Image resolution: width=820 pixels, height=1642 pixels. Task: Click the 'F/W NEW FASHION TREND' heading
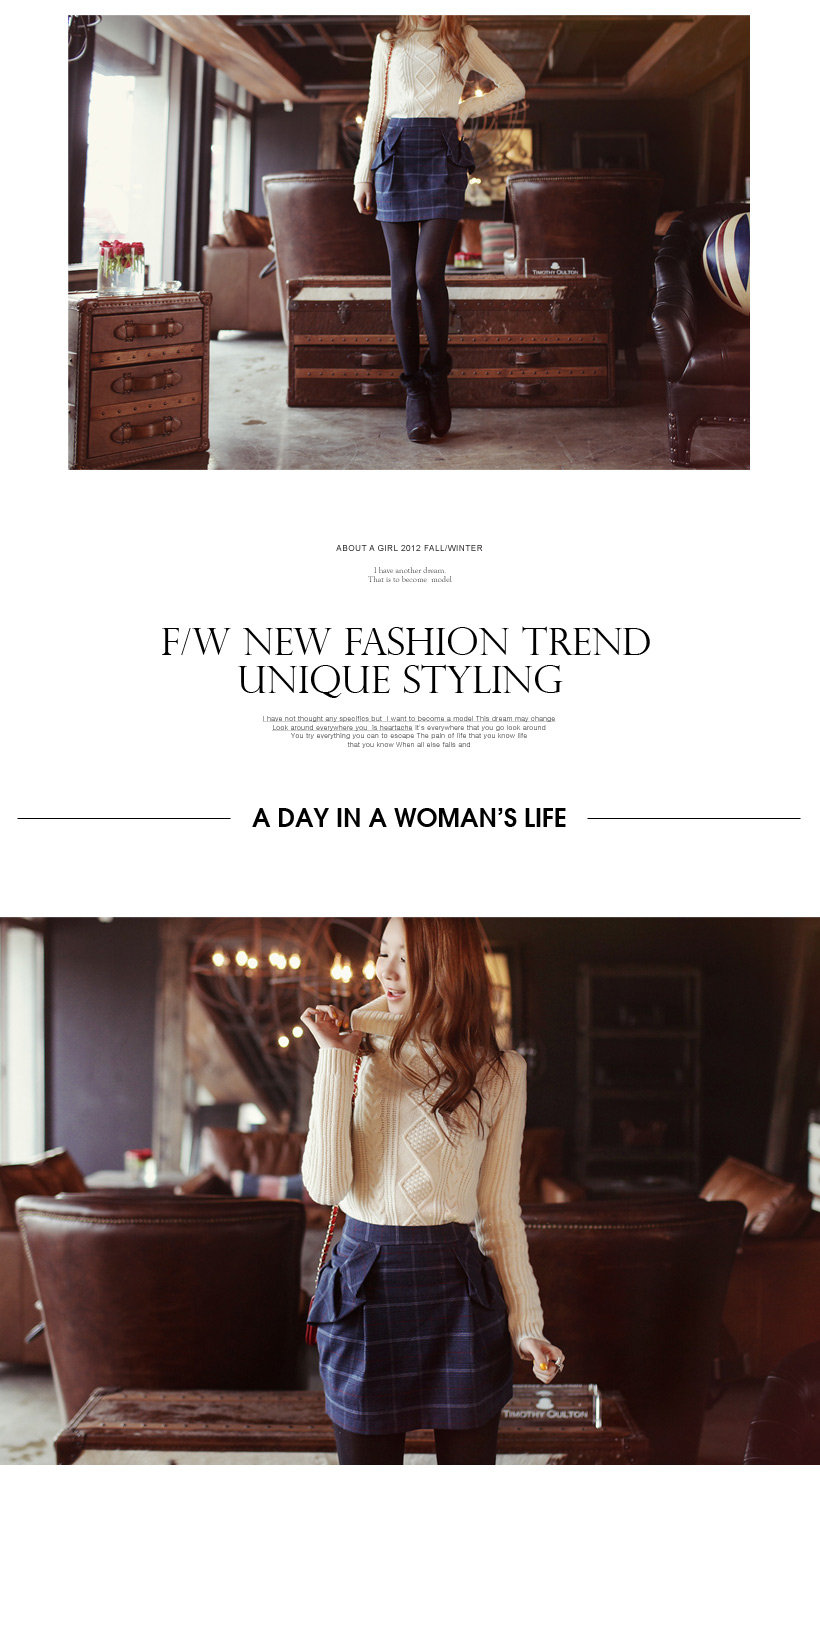click(406, 642)
